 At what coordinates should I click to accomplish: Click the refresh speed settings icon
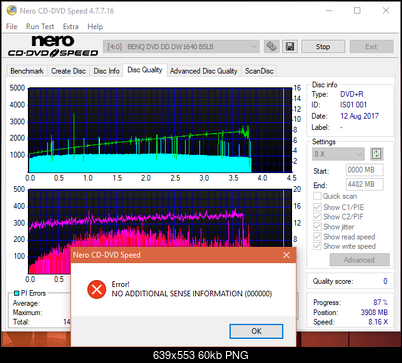[376, 154]
